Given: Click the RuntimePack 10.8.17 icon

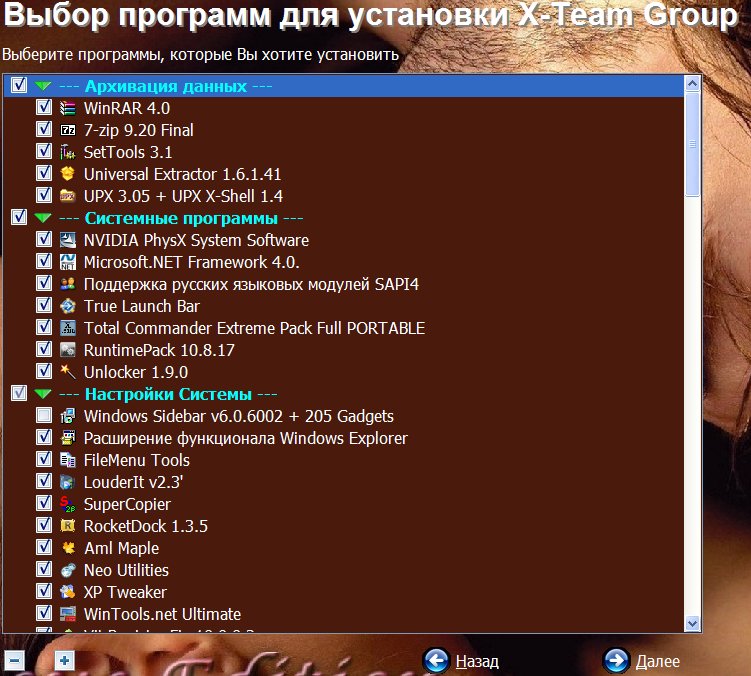Looking at the screenshot, I should click(x=68, y=350).
